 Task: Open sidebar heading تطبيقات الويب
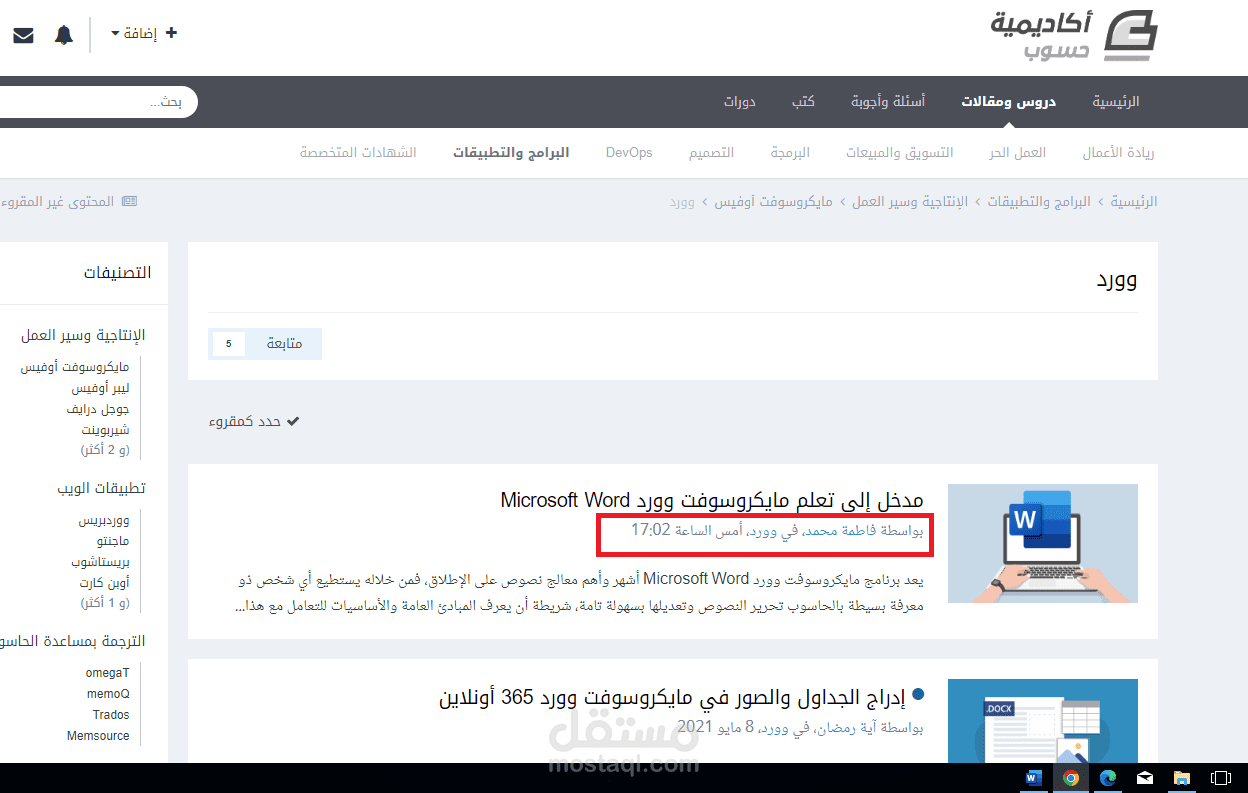(102, 488)
